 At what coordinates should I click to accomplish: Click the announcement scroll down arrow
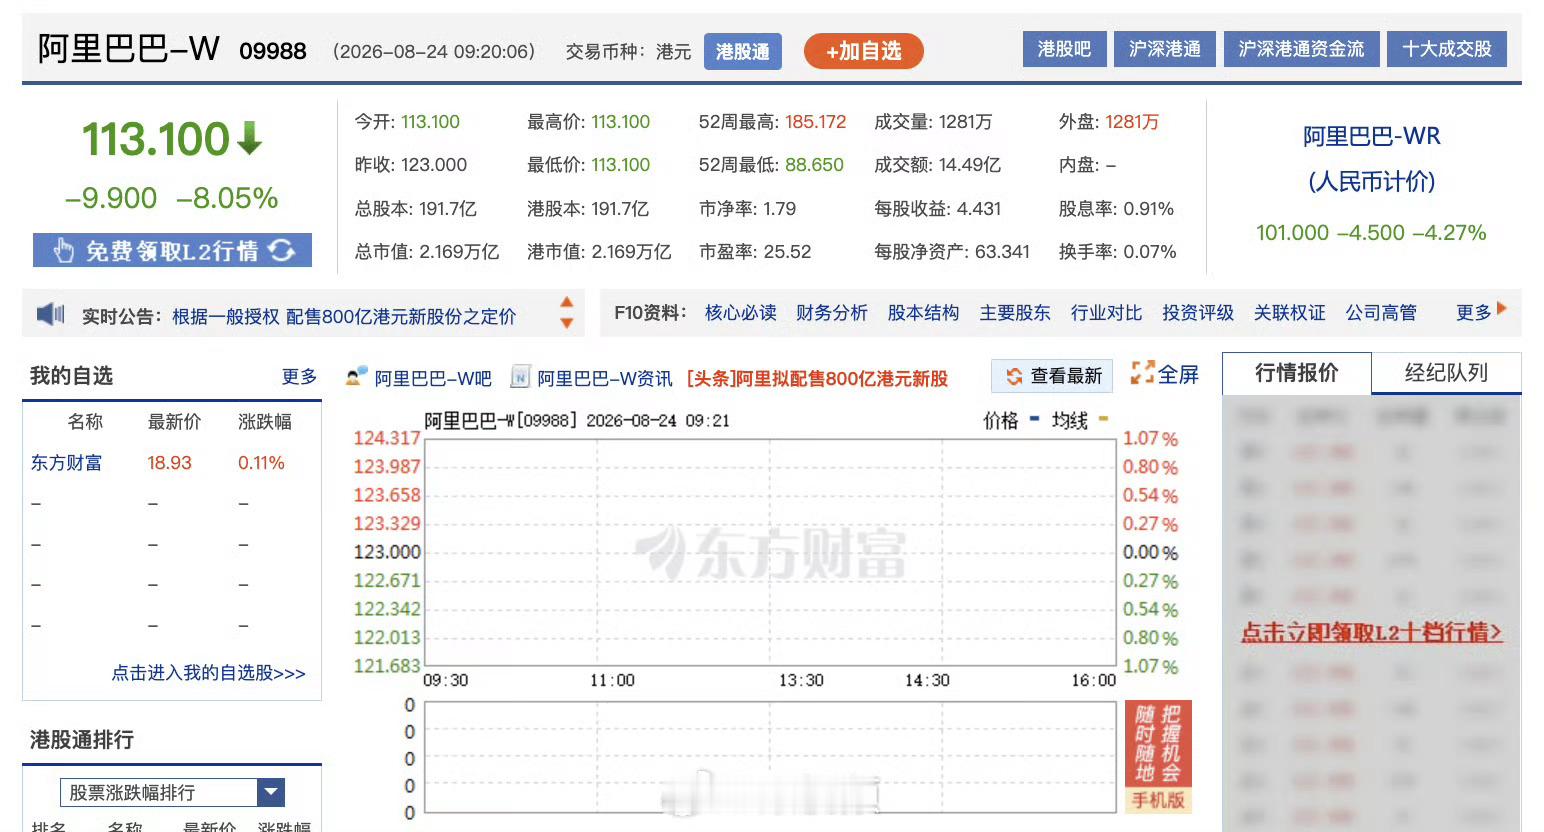(x=567, y=323)
